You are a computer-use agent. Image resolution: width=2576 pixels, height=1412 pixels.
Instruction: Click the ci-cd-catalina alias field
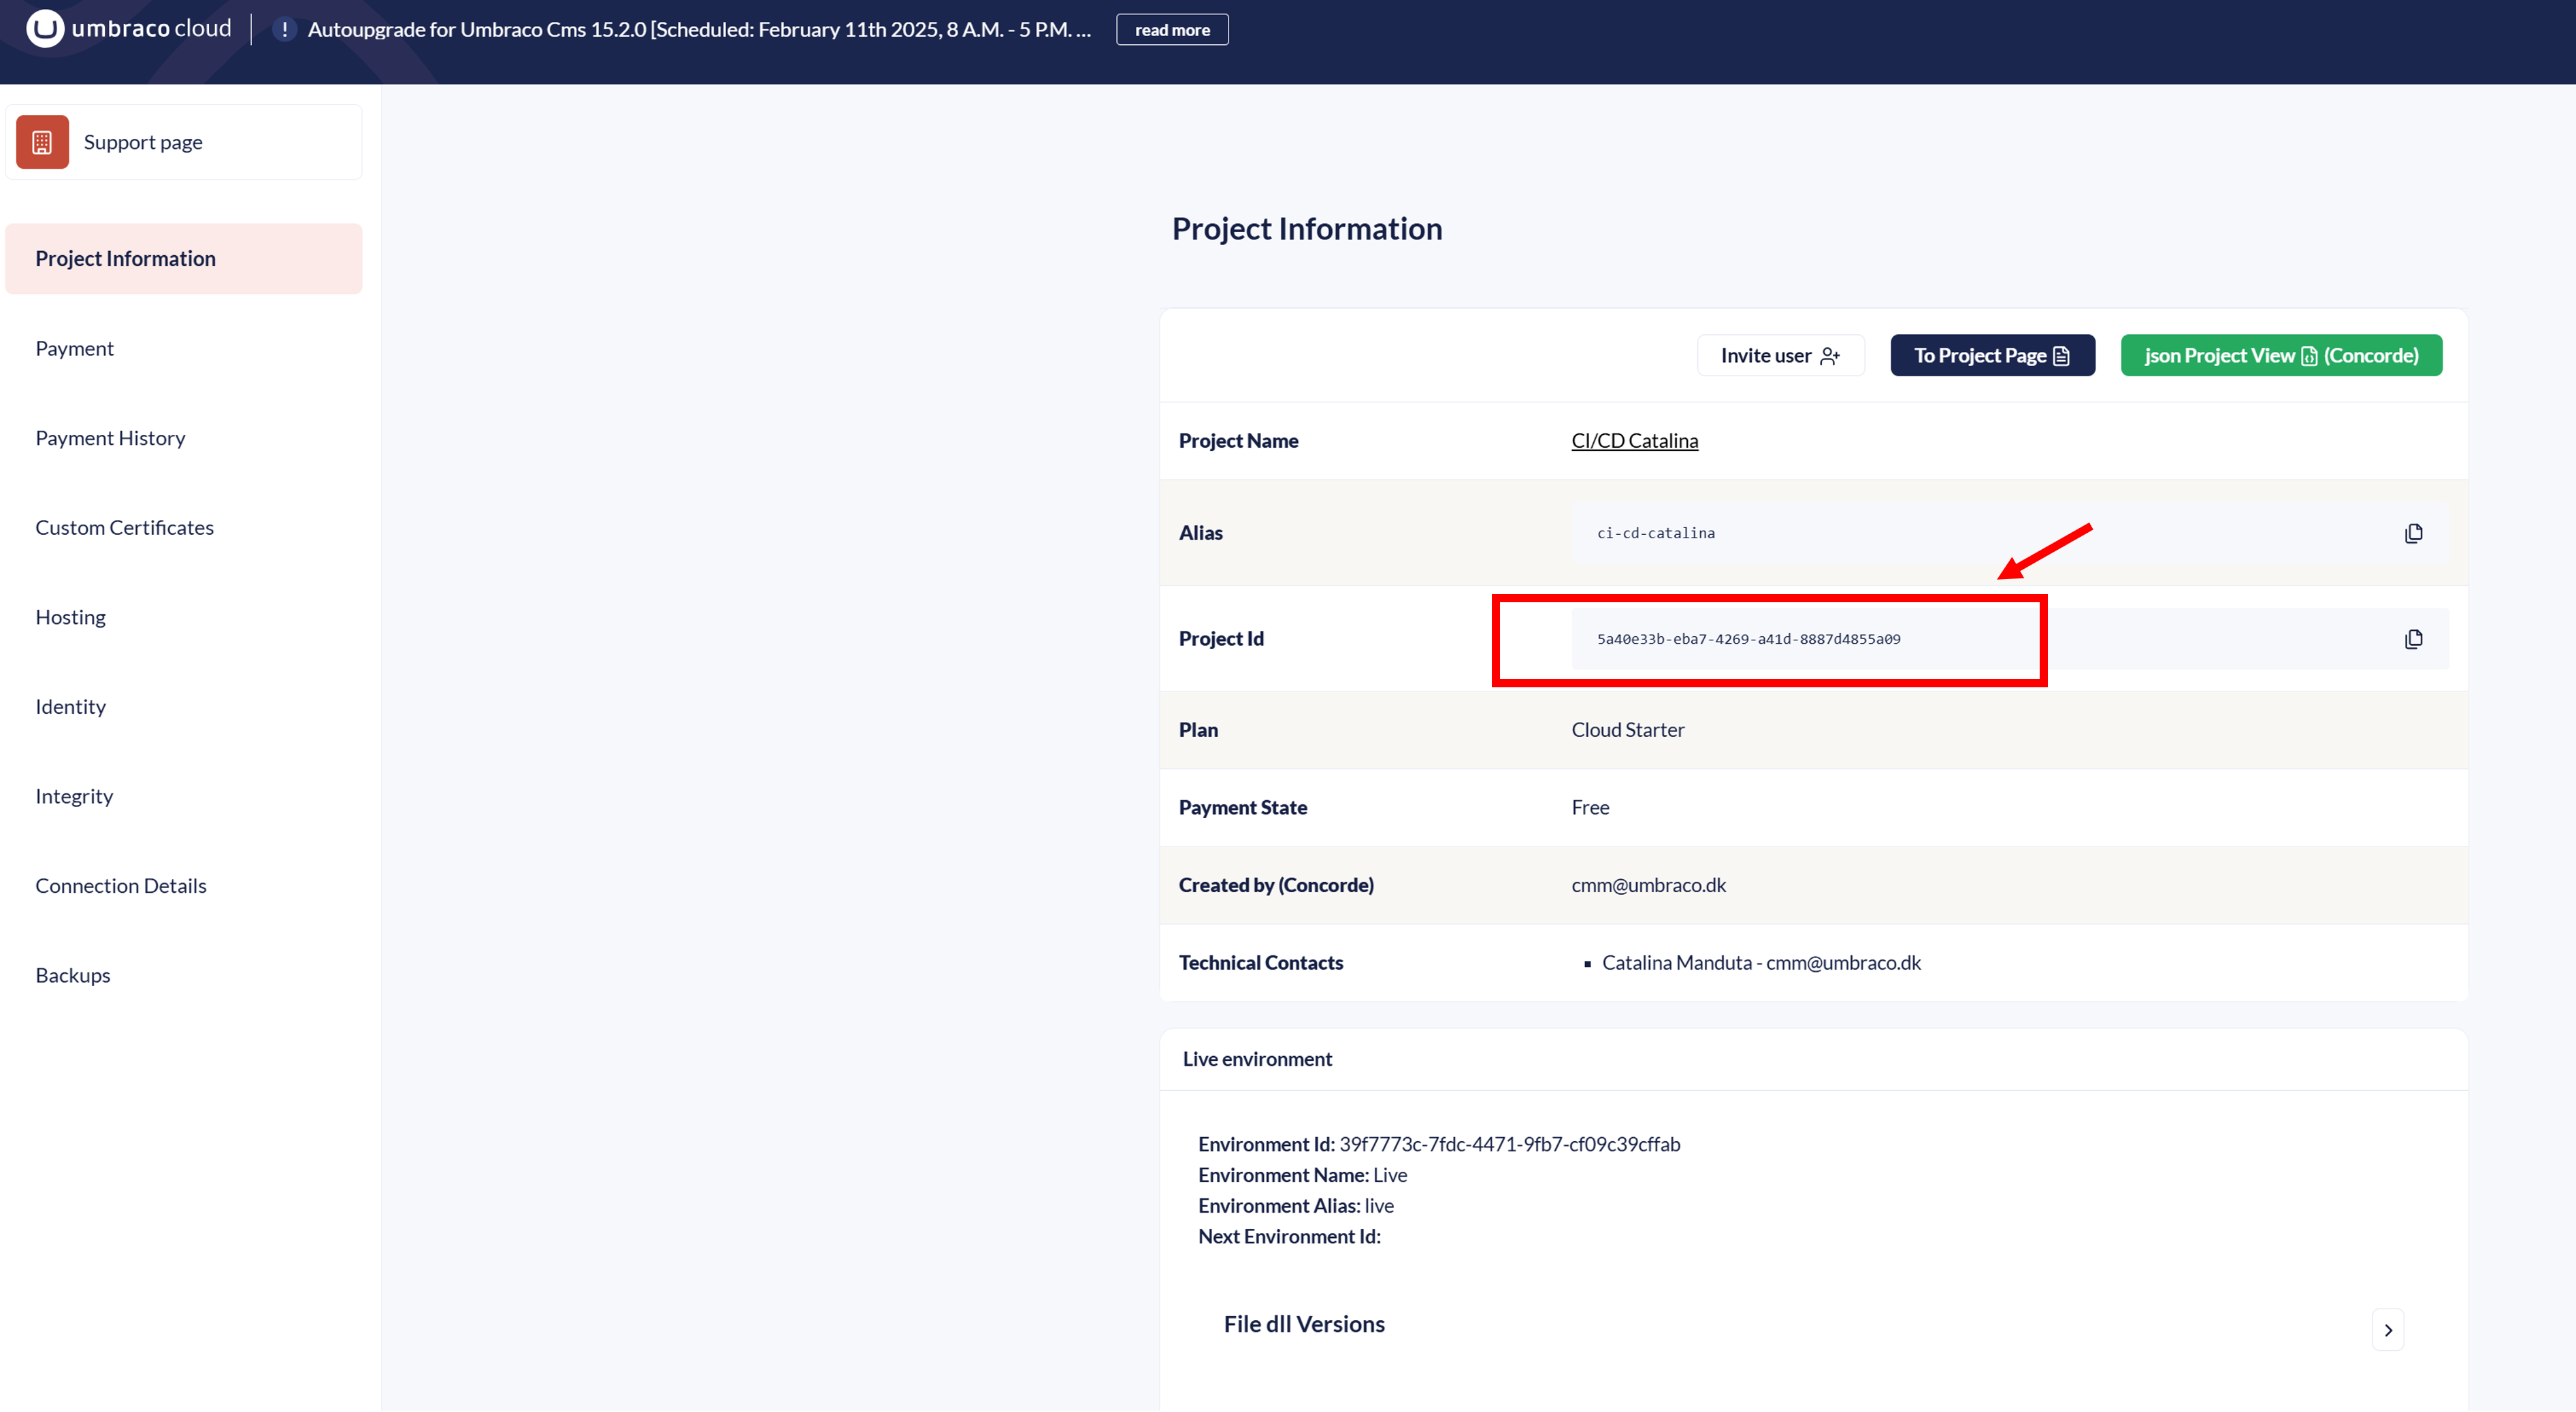[x=1656, y=533]
